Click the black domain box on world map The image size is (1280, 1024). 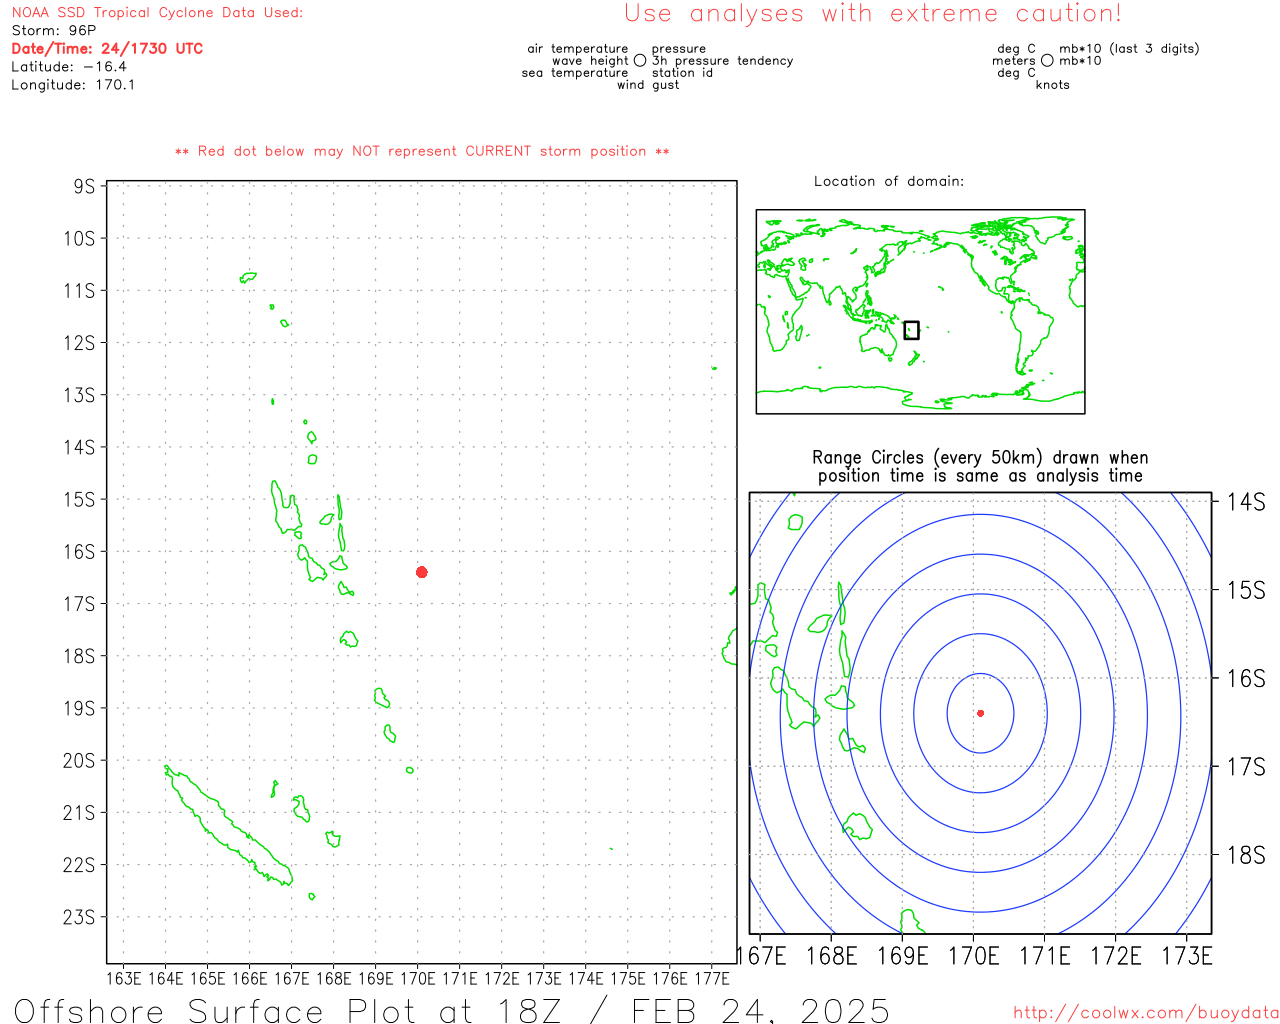(911, 330)
